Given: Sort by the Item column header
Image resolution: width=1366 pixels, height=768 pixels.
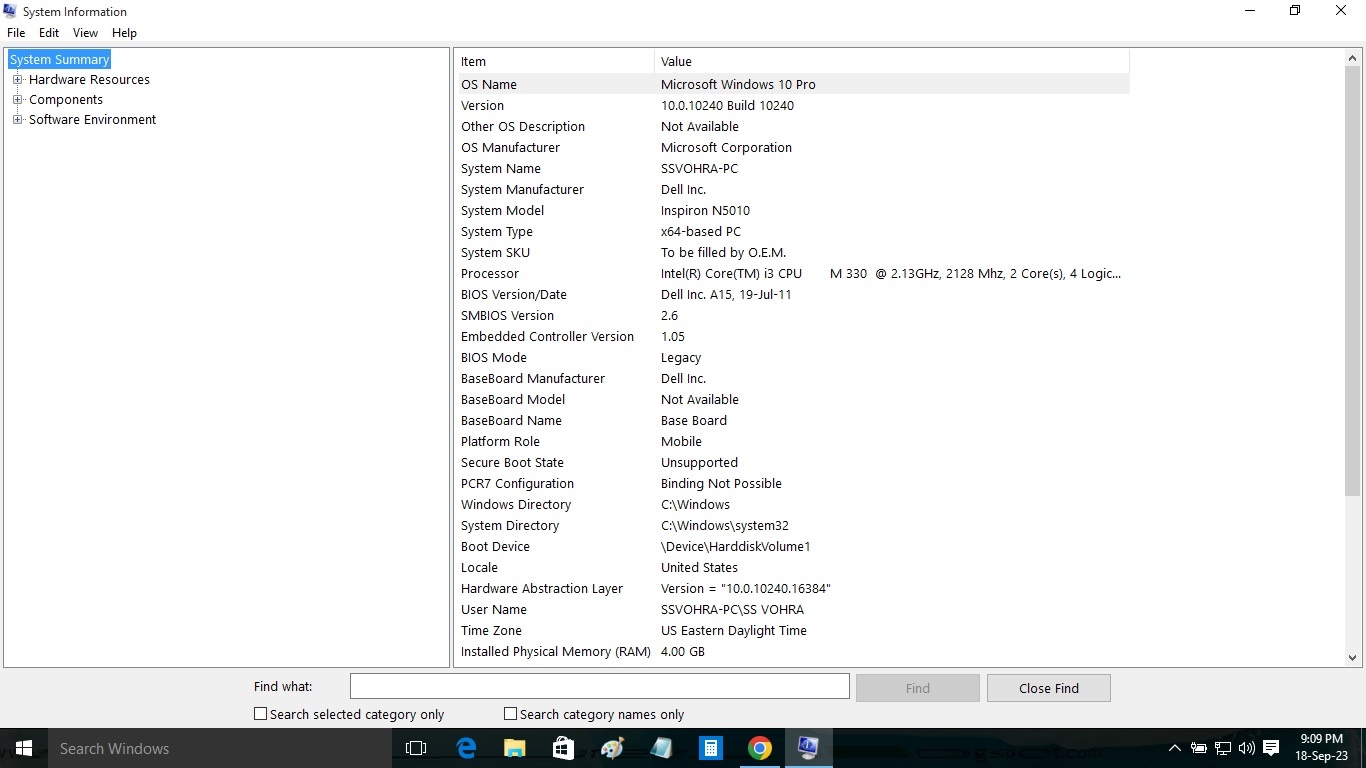Looking at the screenshot, I should 555,62.
